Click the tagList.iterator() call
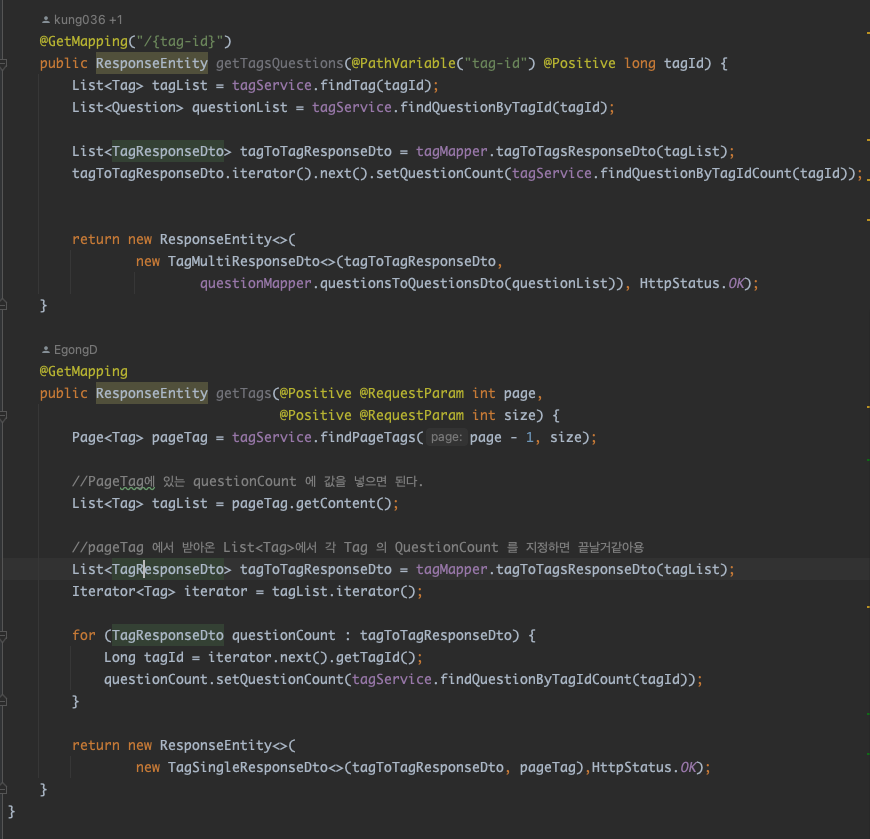This screenshot has height=839, width=870. [x=344, y=592]
